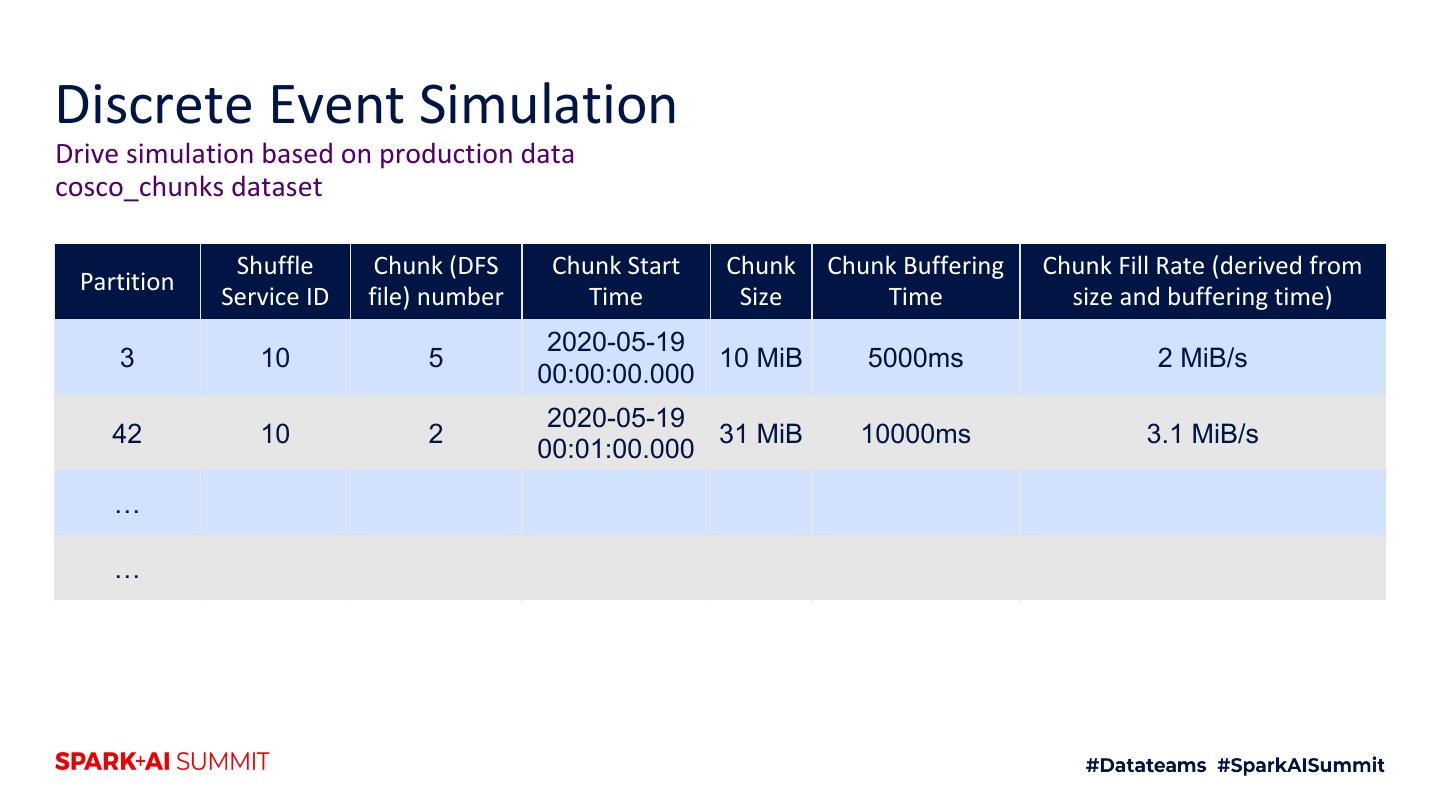Click the cell showing partition 42
This screenshot has height=810, width=1440.
127,433
